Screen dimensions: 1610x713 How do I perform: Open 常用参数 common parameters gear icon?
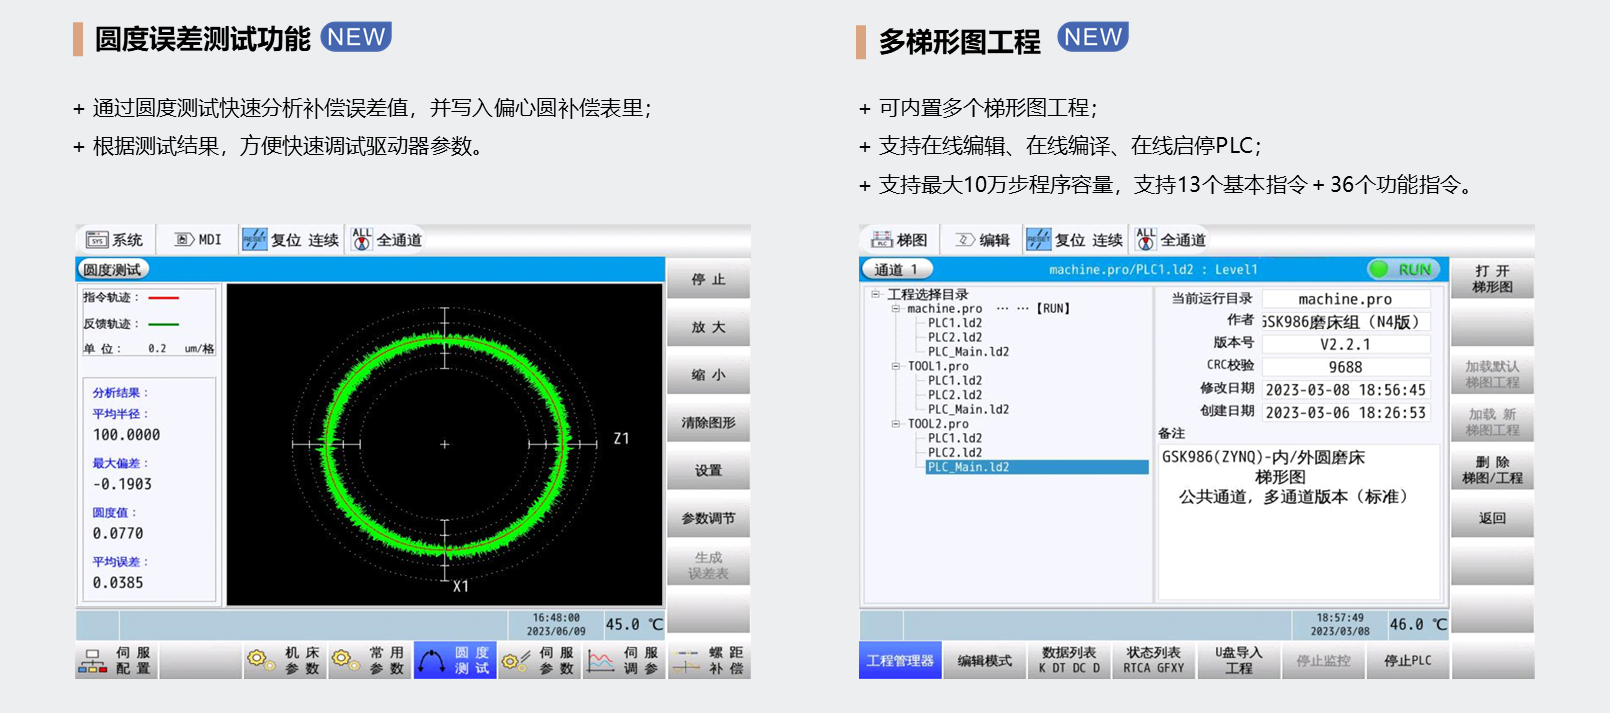[346, 661]
